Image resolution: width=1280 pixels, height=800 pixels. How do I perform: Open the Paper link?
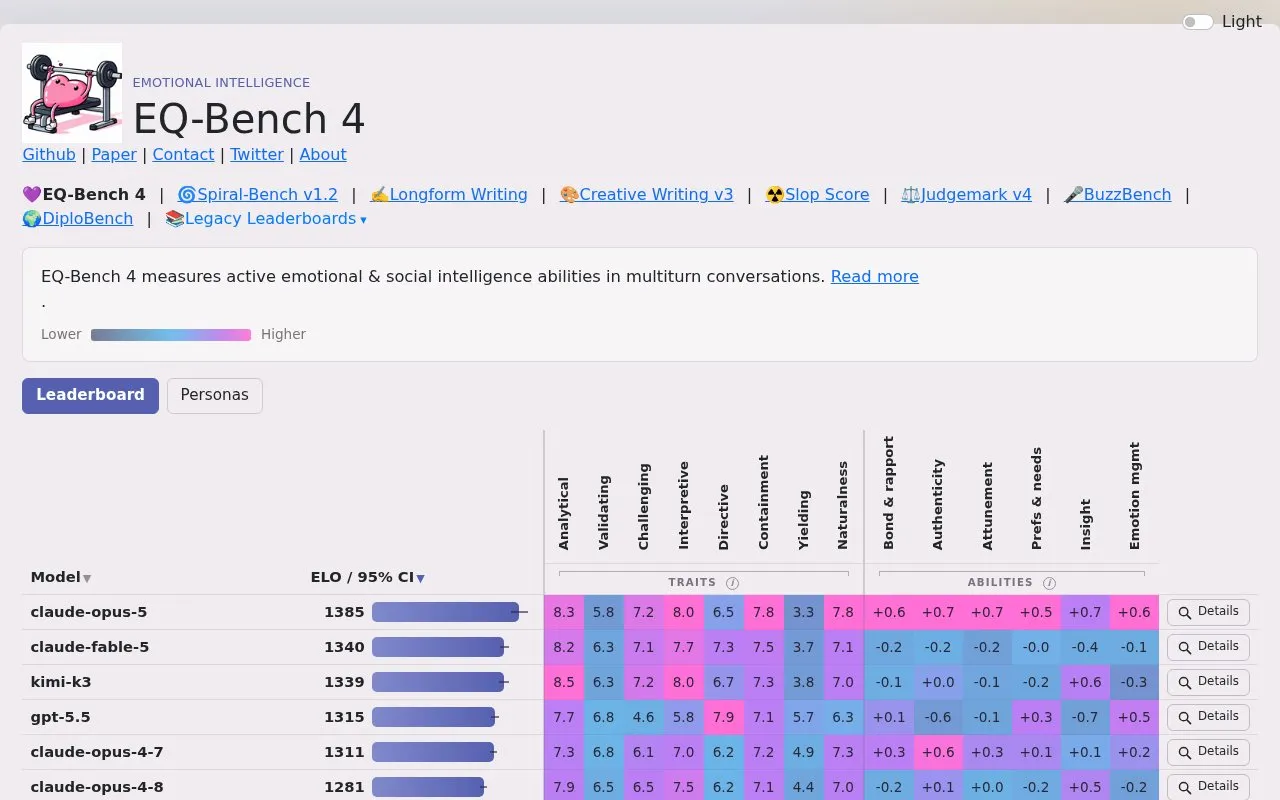114,155
